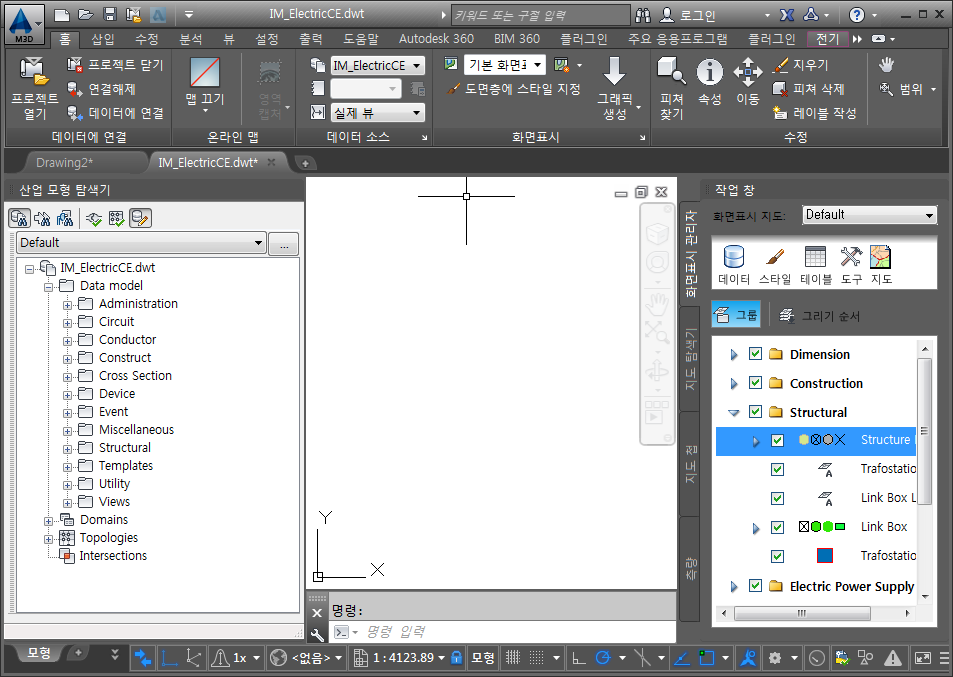
Task: Toggle the Structural group checkbox
Action: (755, 411)
